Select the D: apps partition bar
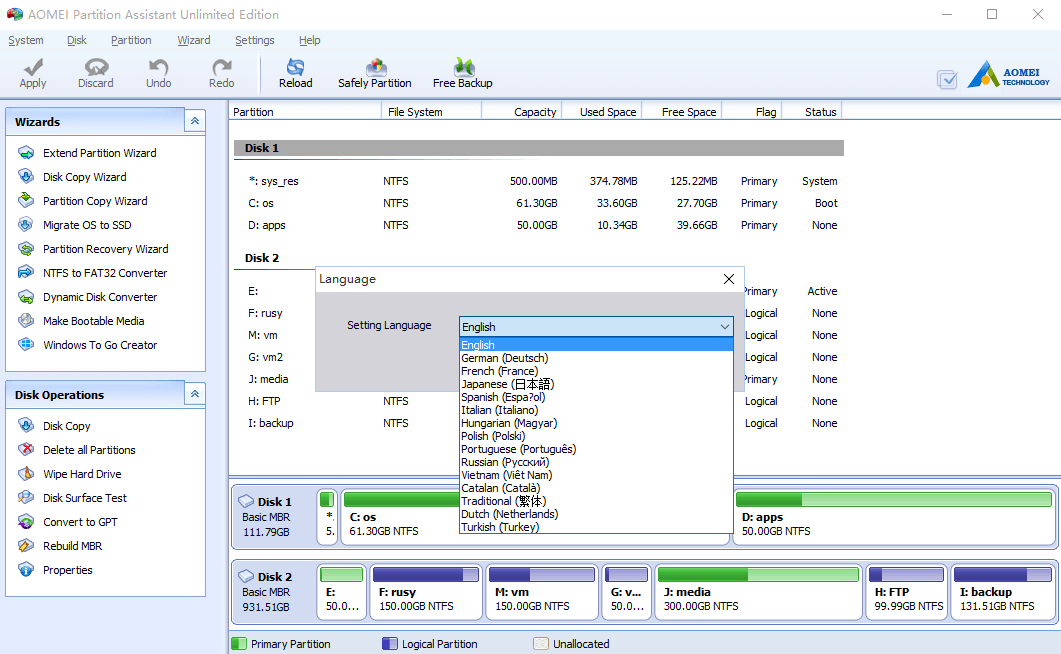Screen dimensions: 1061x654 (894, 517)
